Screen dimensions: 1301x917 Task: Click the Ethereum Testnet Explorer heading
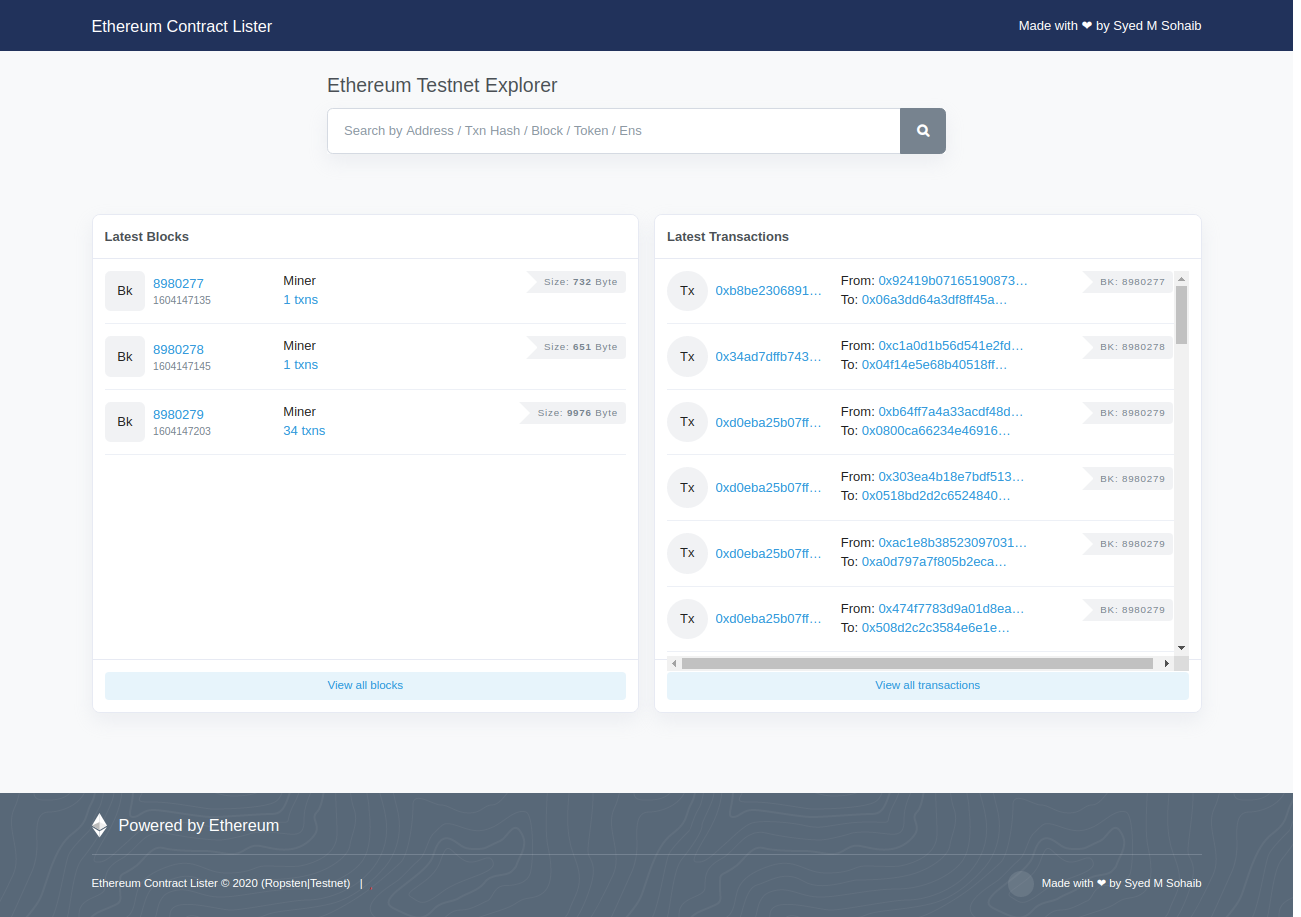[x=442, y=85]
